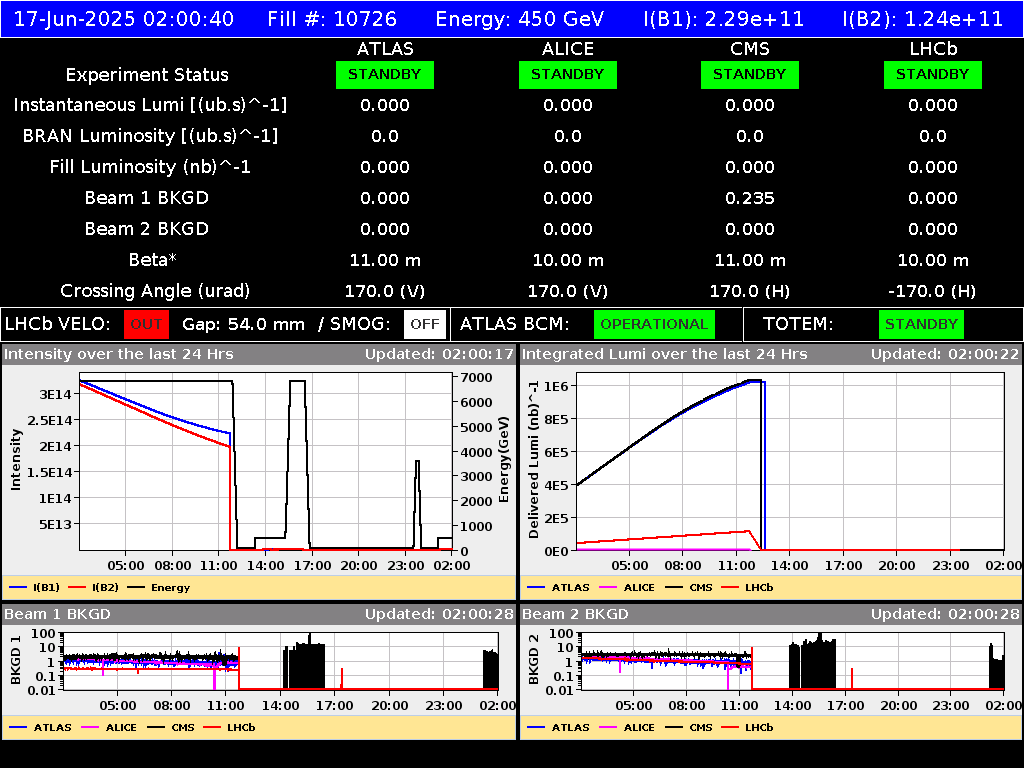Click ALICE legend entry in Beam 1 BKGD chart
1024x768 pixels.
108,727
